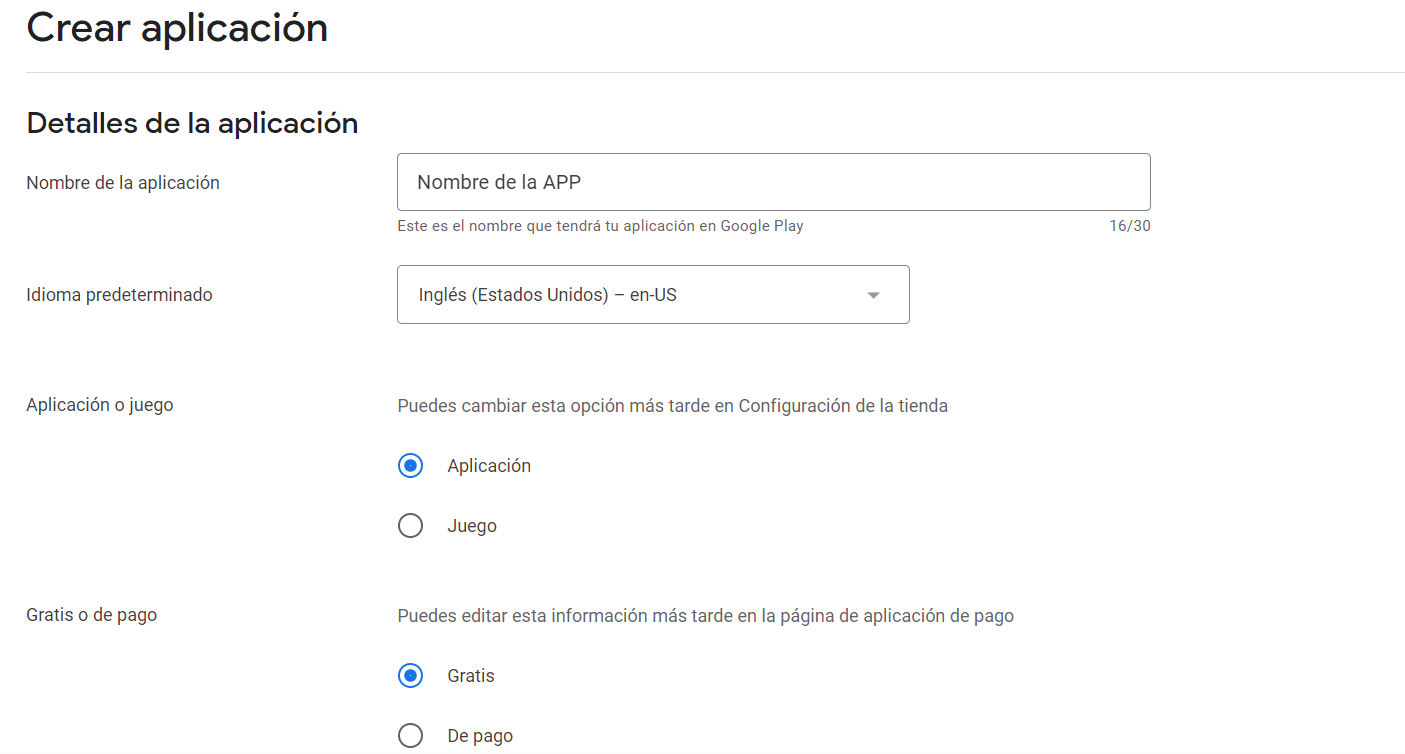Image resolution: width=1405 pixels, height=754 pixels.
Task: Click the "Nombre de la aplicación" label
Action: tap(123, 182)
